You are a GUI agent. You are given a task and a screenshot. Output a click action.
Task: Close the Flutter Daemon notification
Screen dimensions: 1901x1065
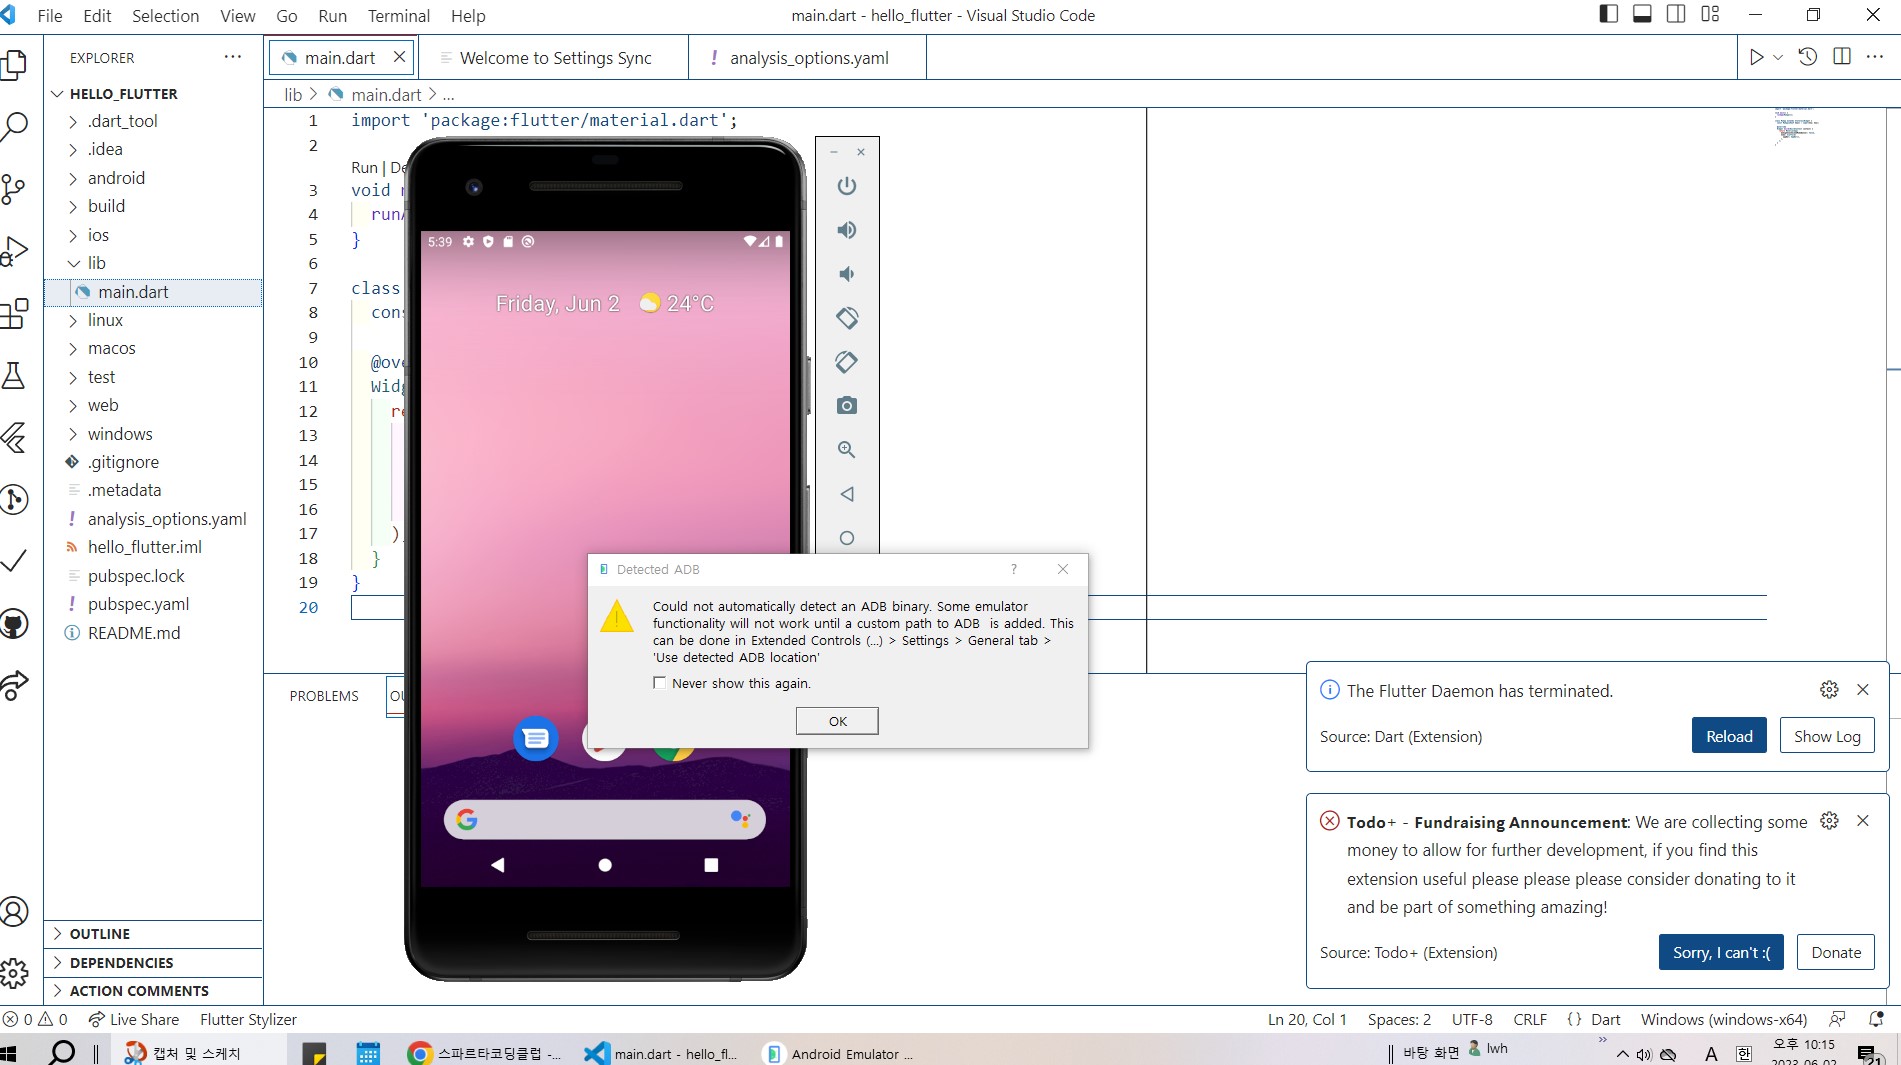pos(1862,689)
